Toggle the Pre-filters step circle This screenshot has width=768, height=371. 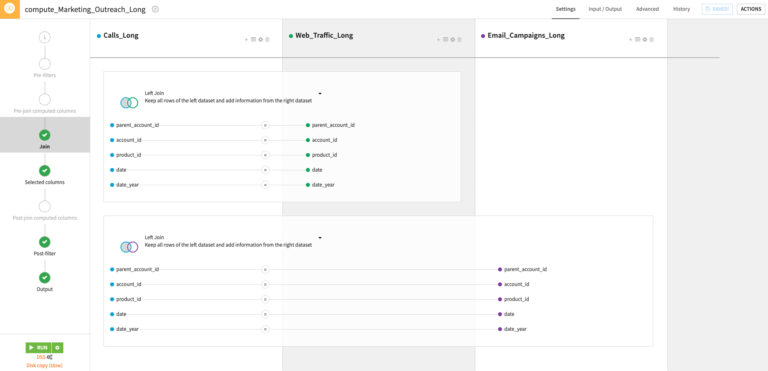pyautogui.click(x=45, y=64)
